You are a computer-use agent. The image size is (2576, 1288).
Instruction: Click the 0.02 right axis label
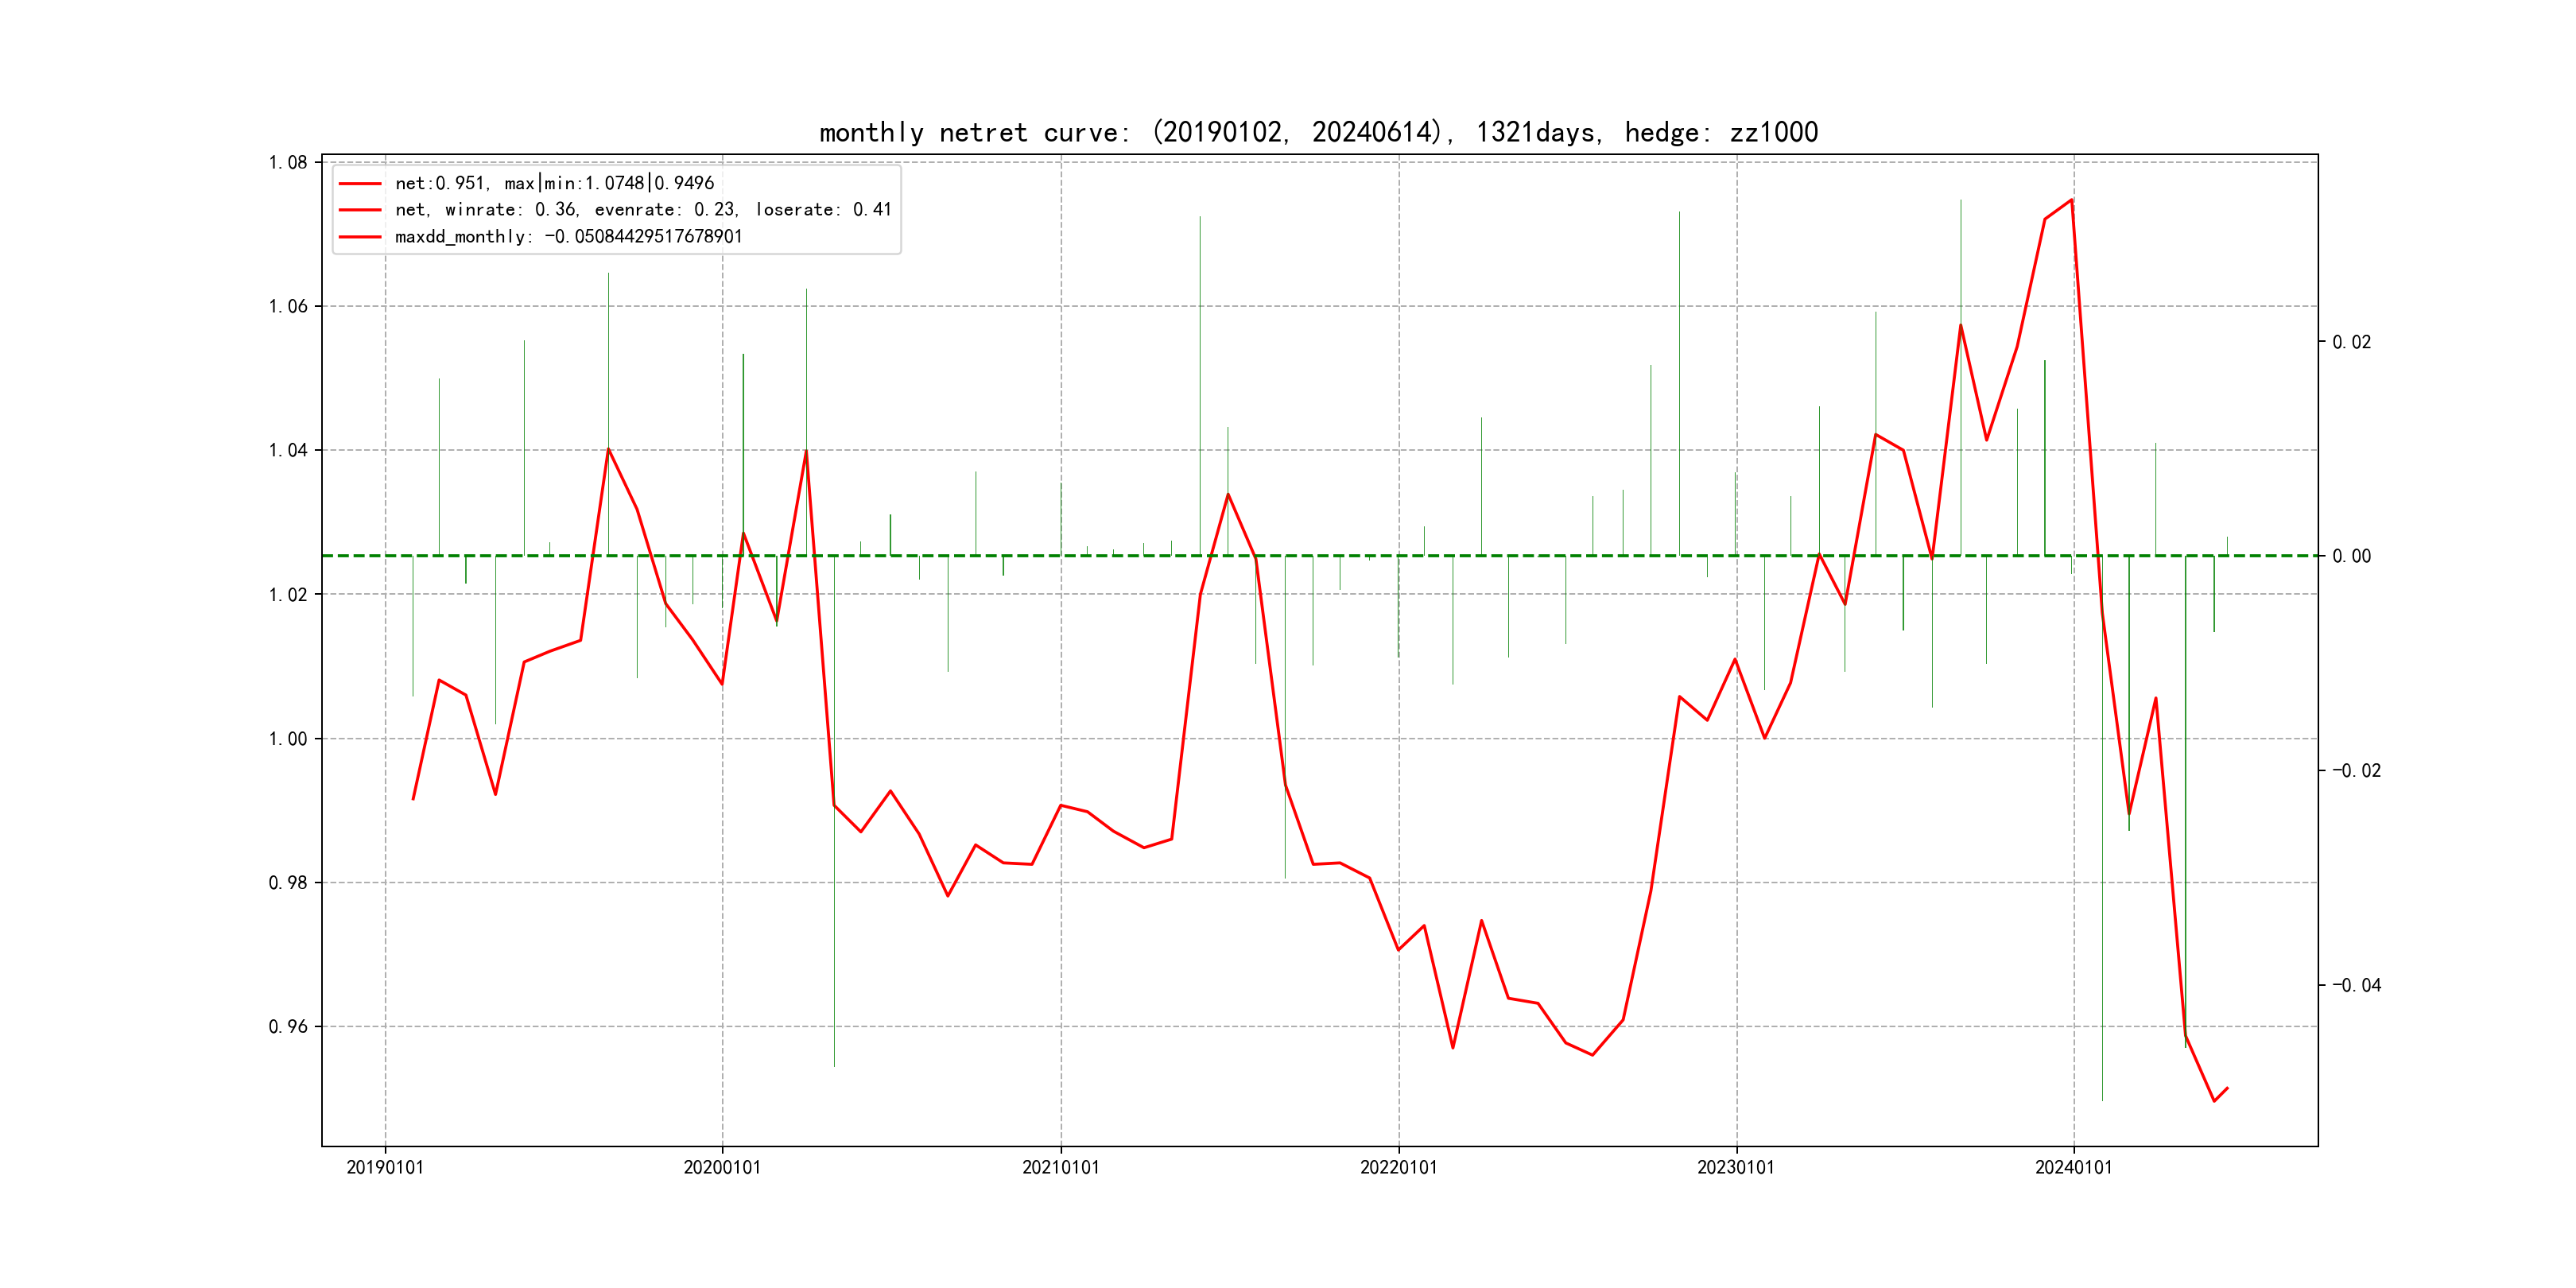[2351, 342]
